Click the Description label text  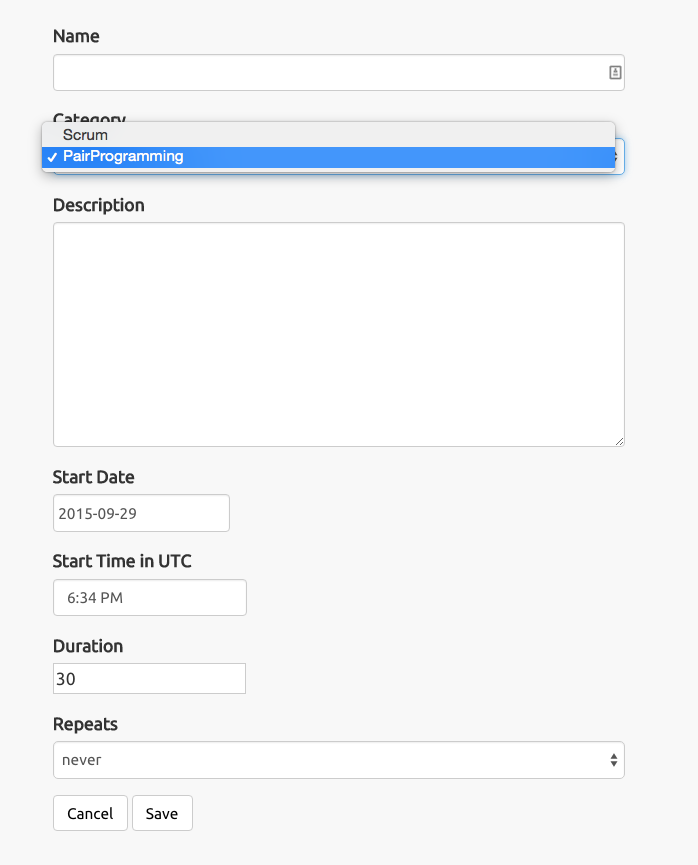click(x=98, y=205)
